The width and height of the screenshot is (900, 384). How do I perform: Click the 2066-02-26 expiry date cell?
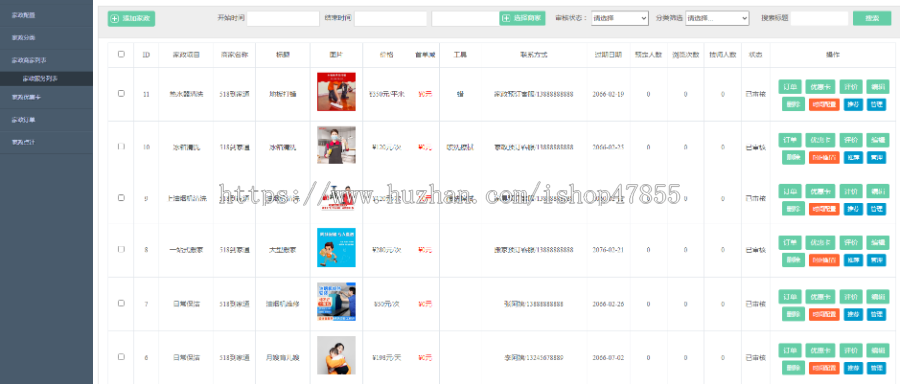[x=608, y=304]
